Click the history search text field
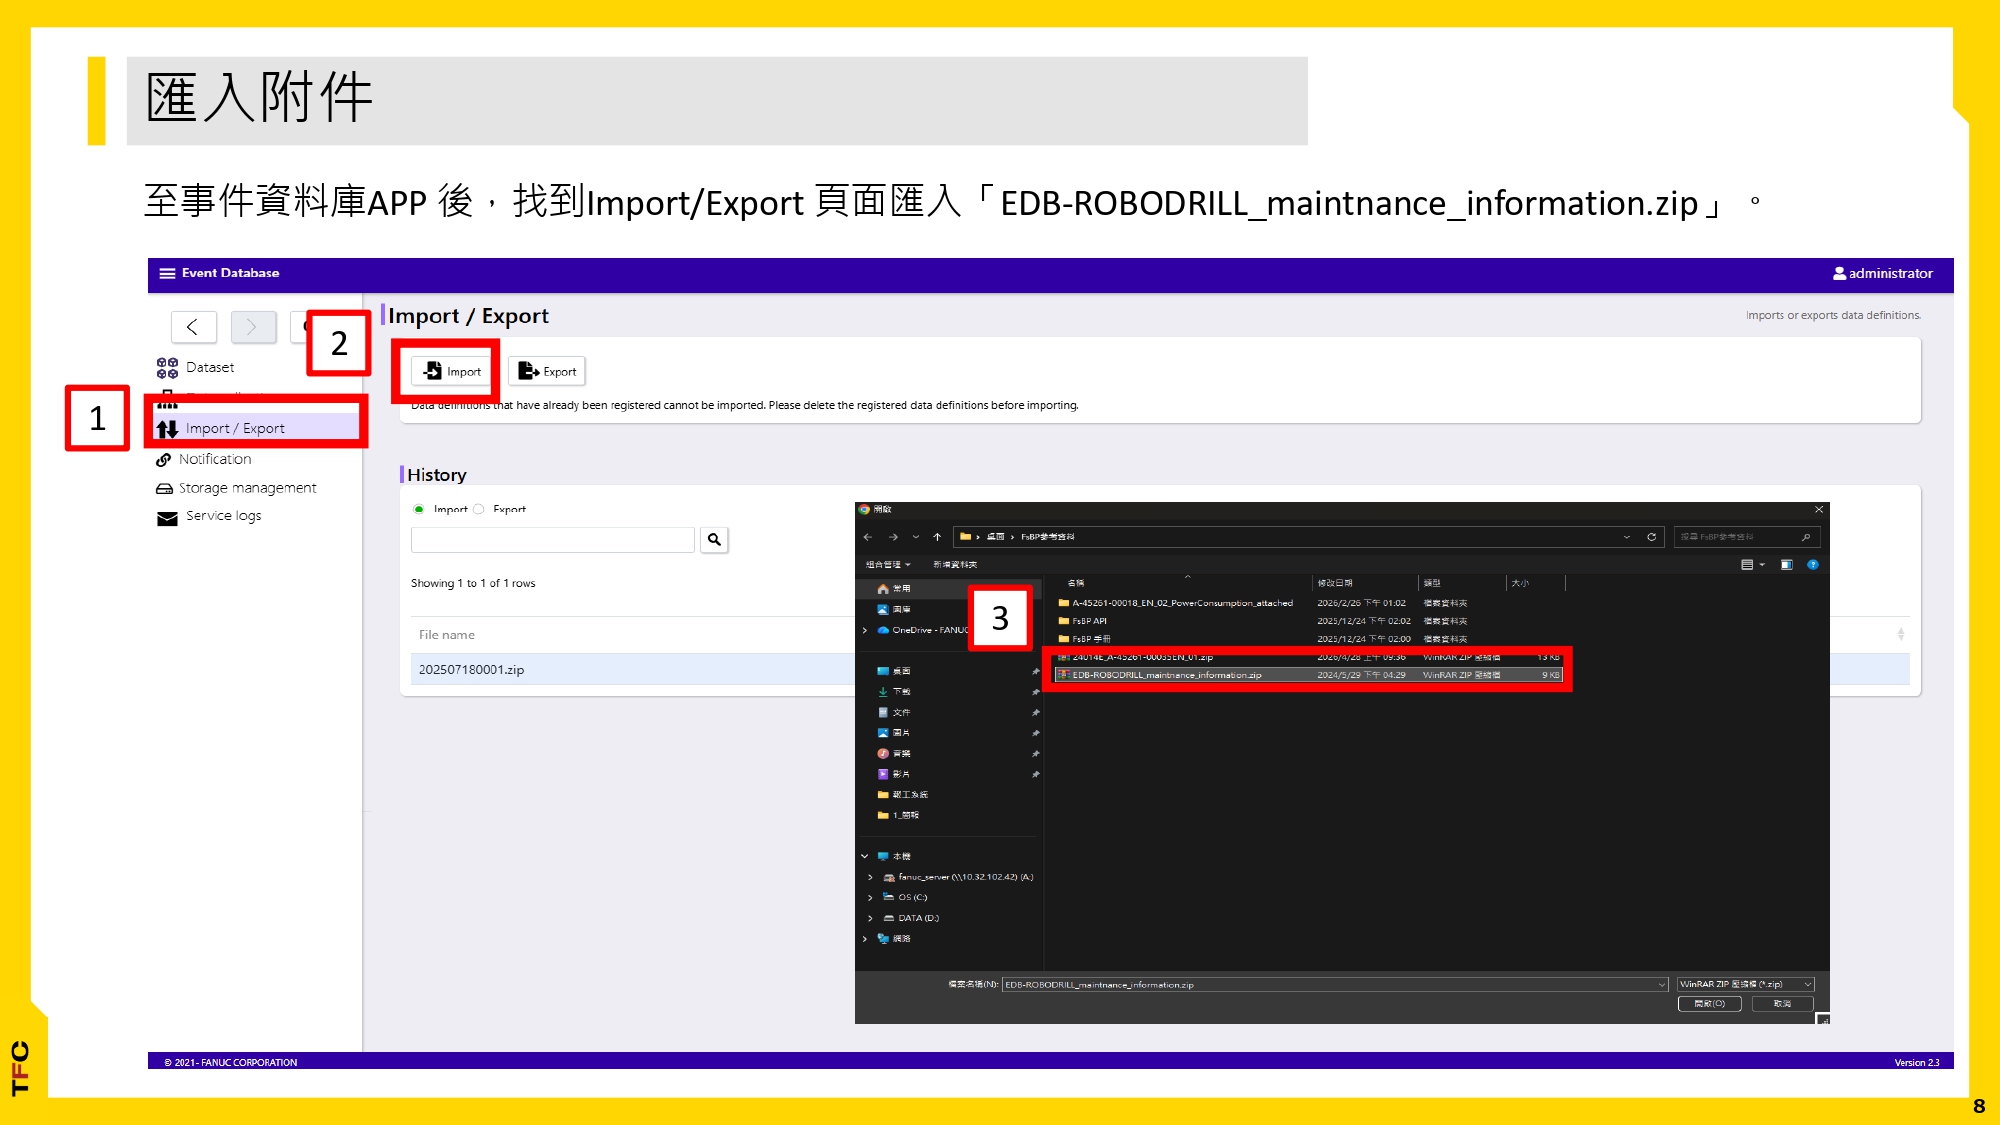Viewport: 2000px width, 1125px height. (552, 540)
